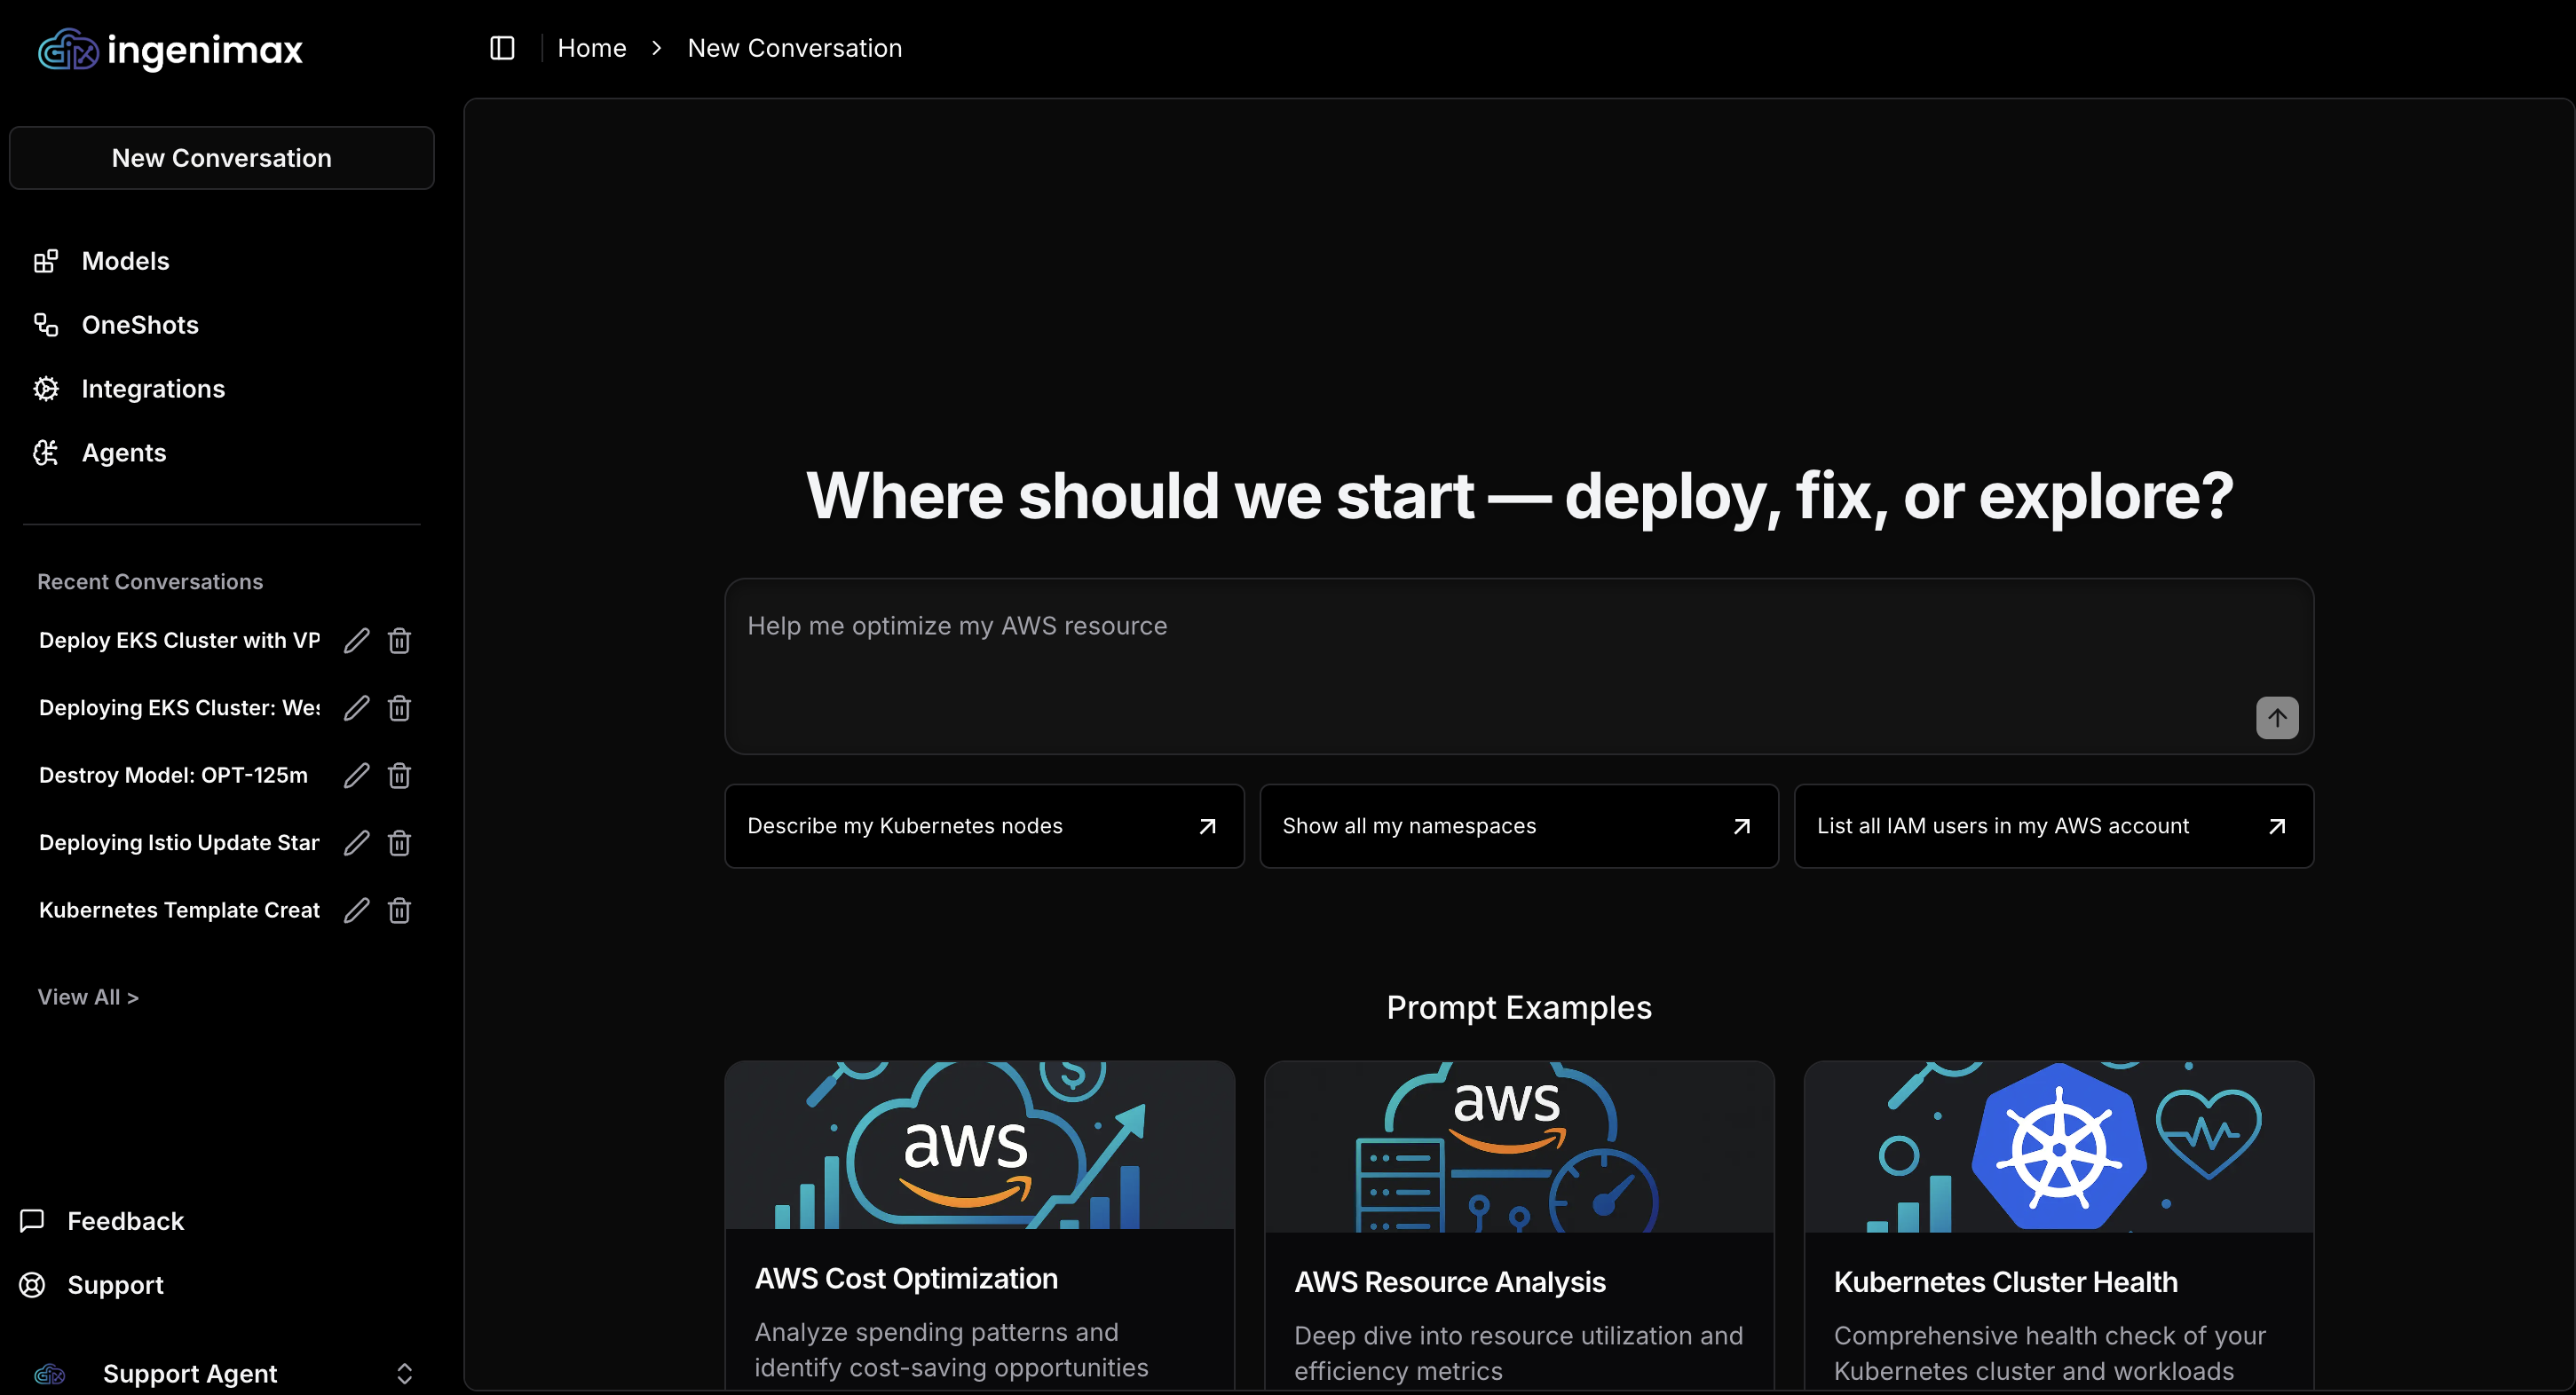Click the ingenimax logo

pos(170,50)
